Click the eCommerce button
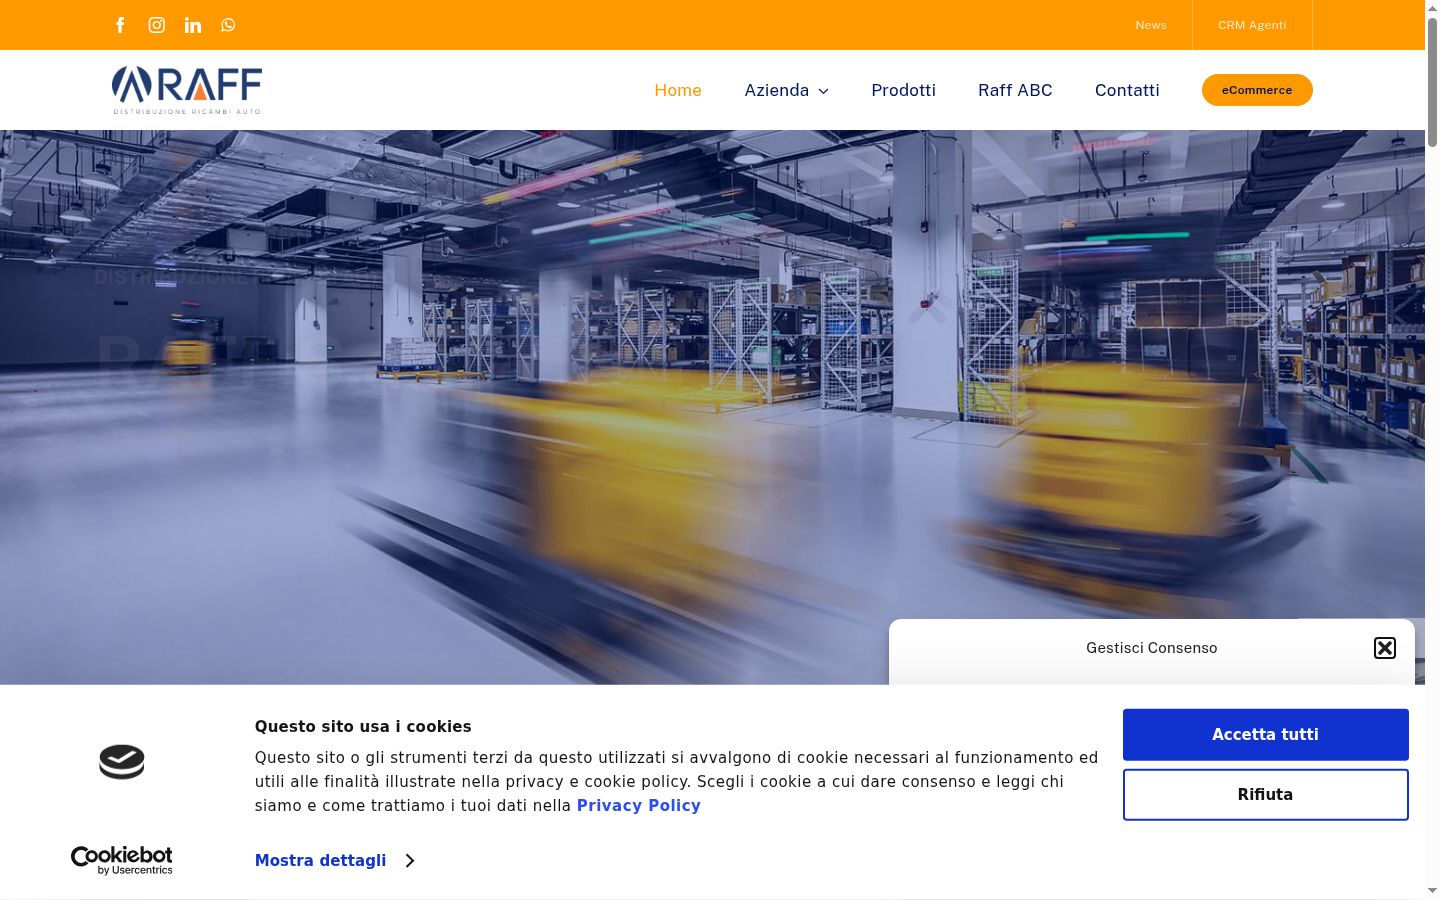This screenshot has width=1440, height=900. (x=1257, y=90)
